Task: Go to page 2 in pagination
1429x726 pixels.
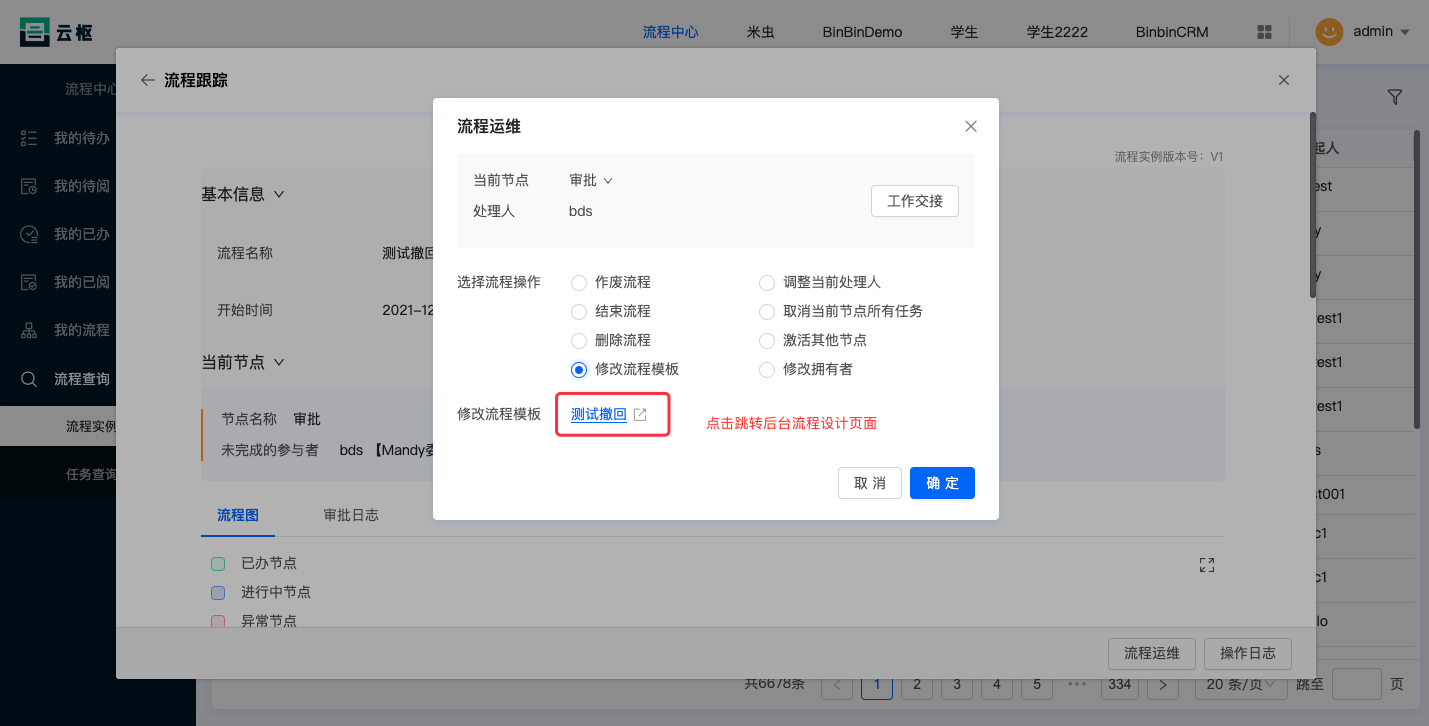Action: pyautogui.click(x=917, y=685)
